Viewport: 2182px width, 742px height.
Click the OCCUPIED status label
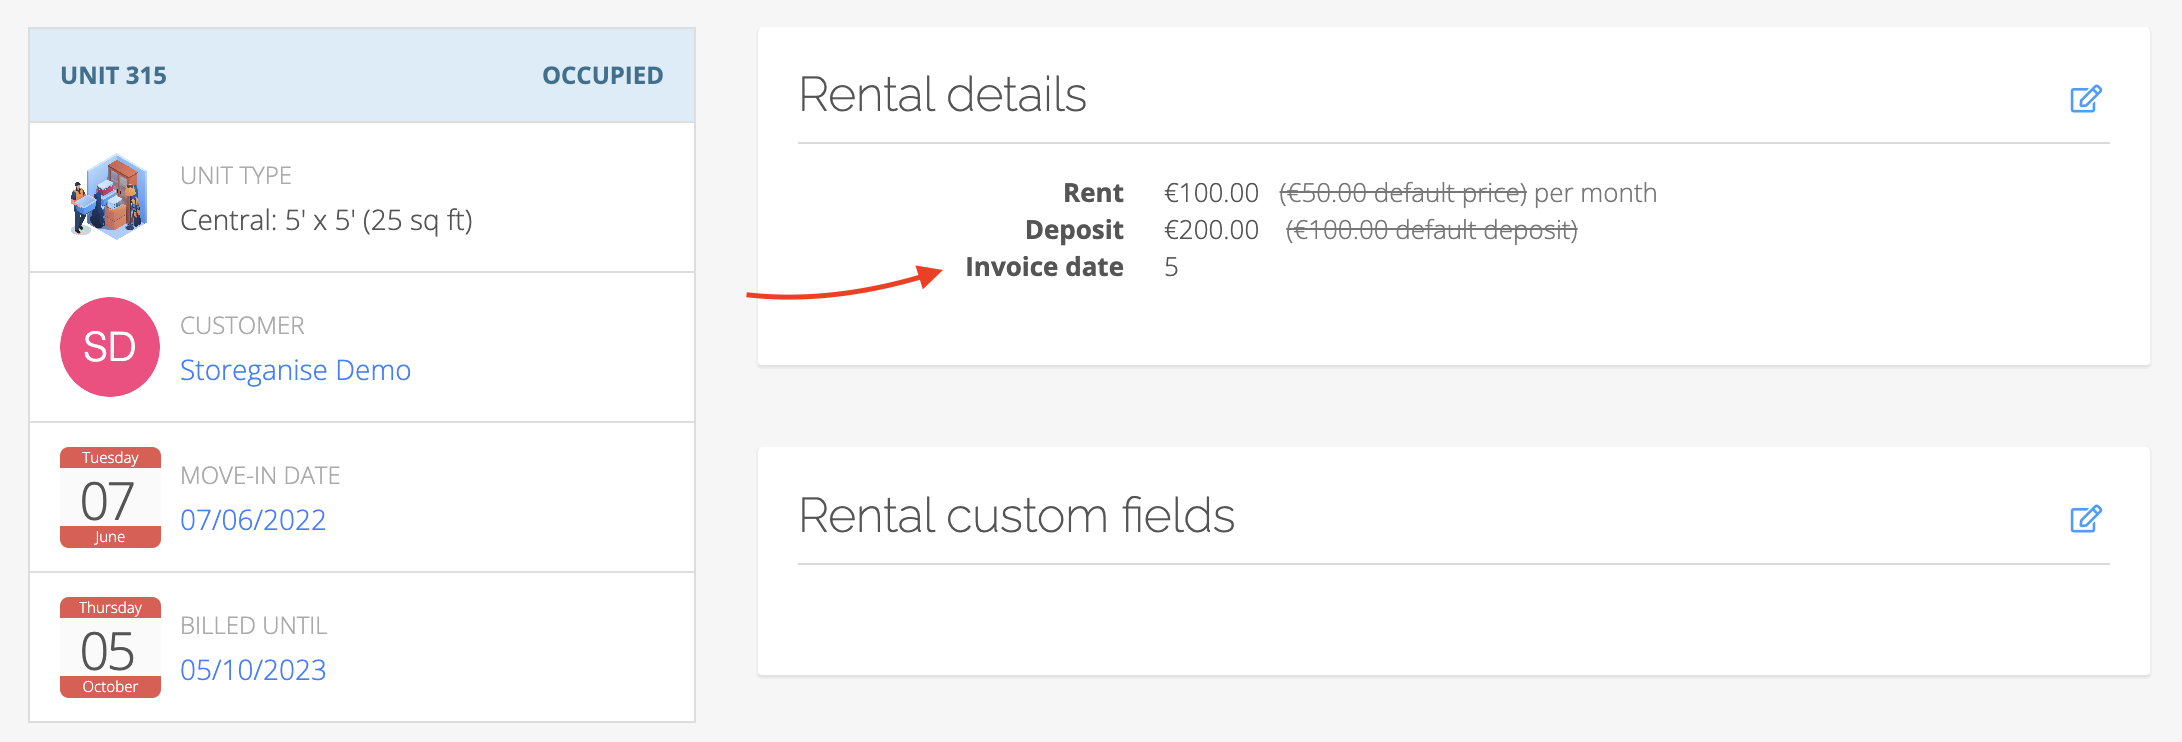point(602,76)
